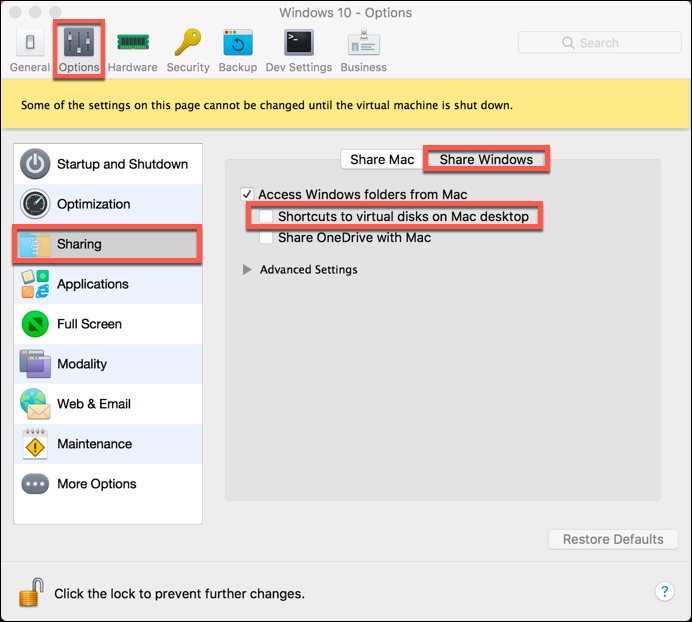Enable Share OneDrive with Mac checkbox
Image resolution: width=692 pixels, height=622 pixels.
[x=266, y=237]
